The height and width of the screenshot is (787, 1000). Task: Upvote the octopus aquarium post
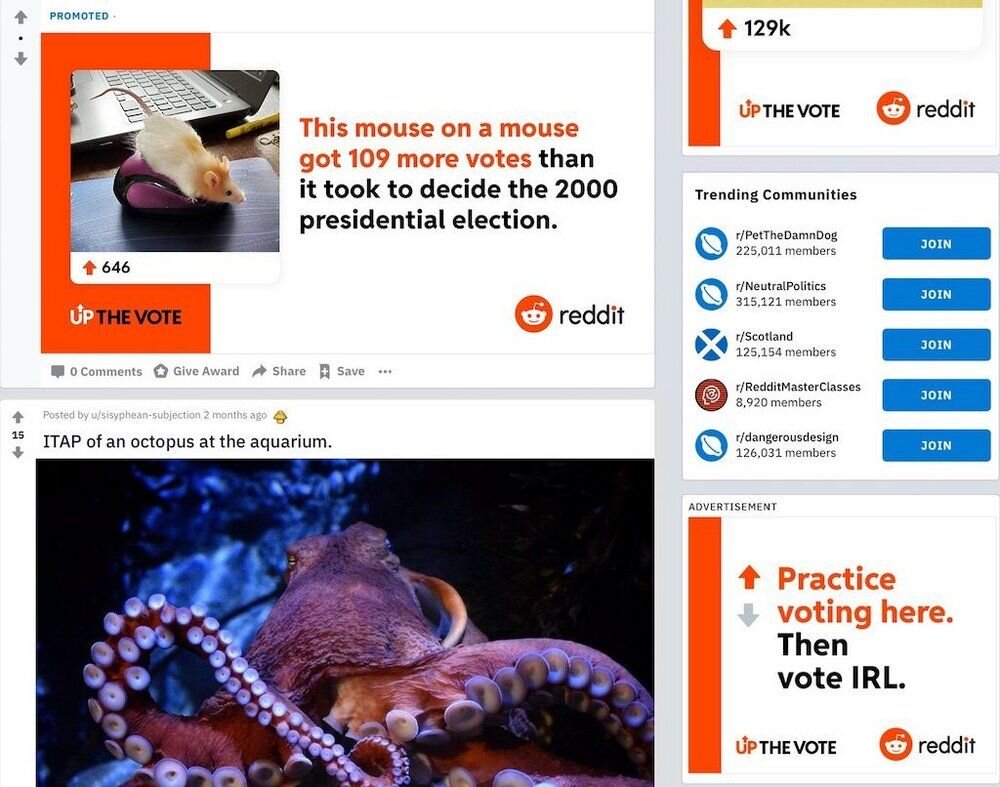[18, 417]
